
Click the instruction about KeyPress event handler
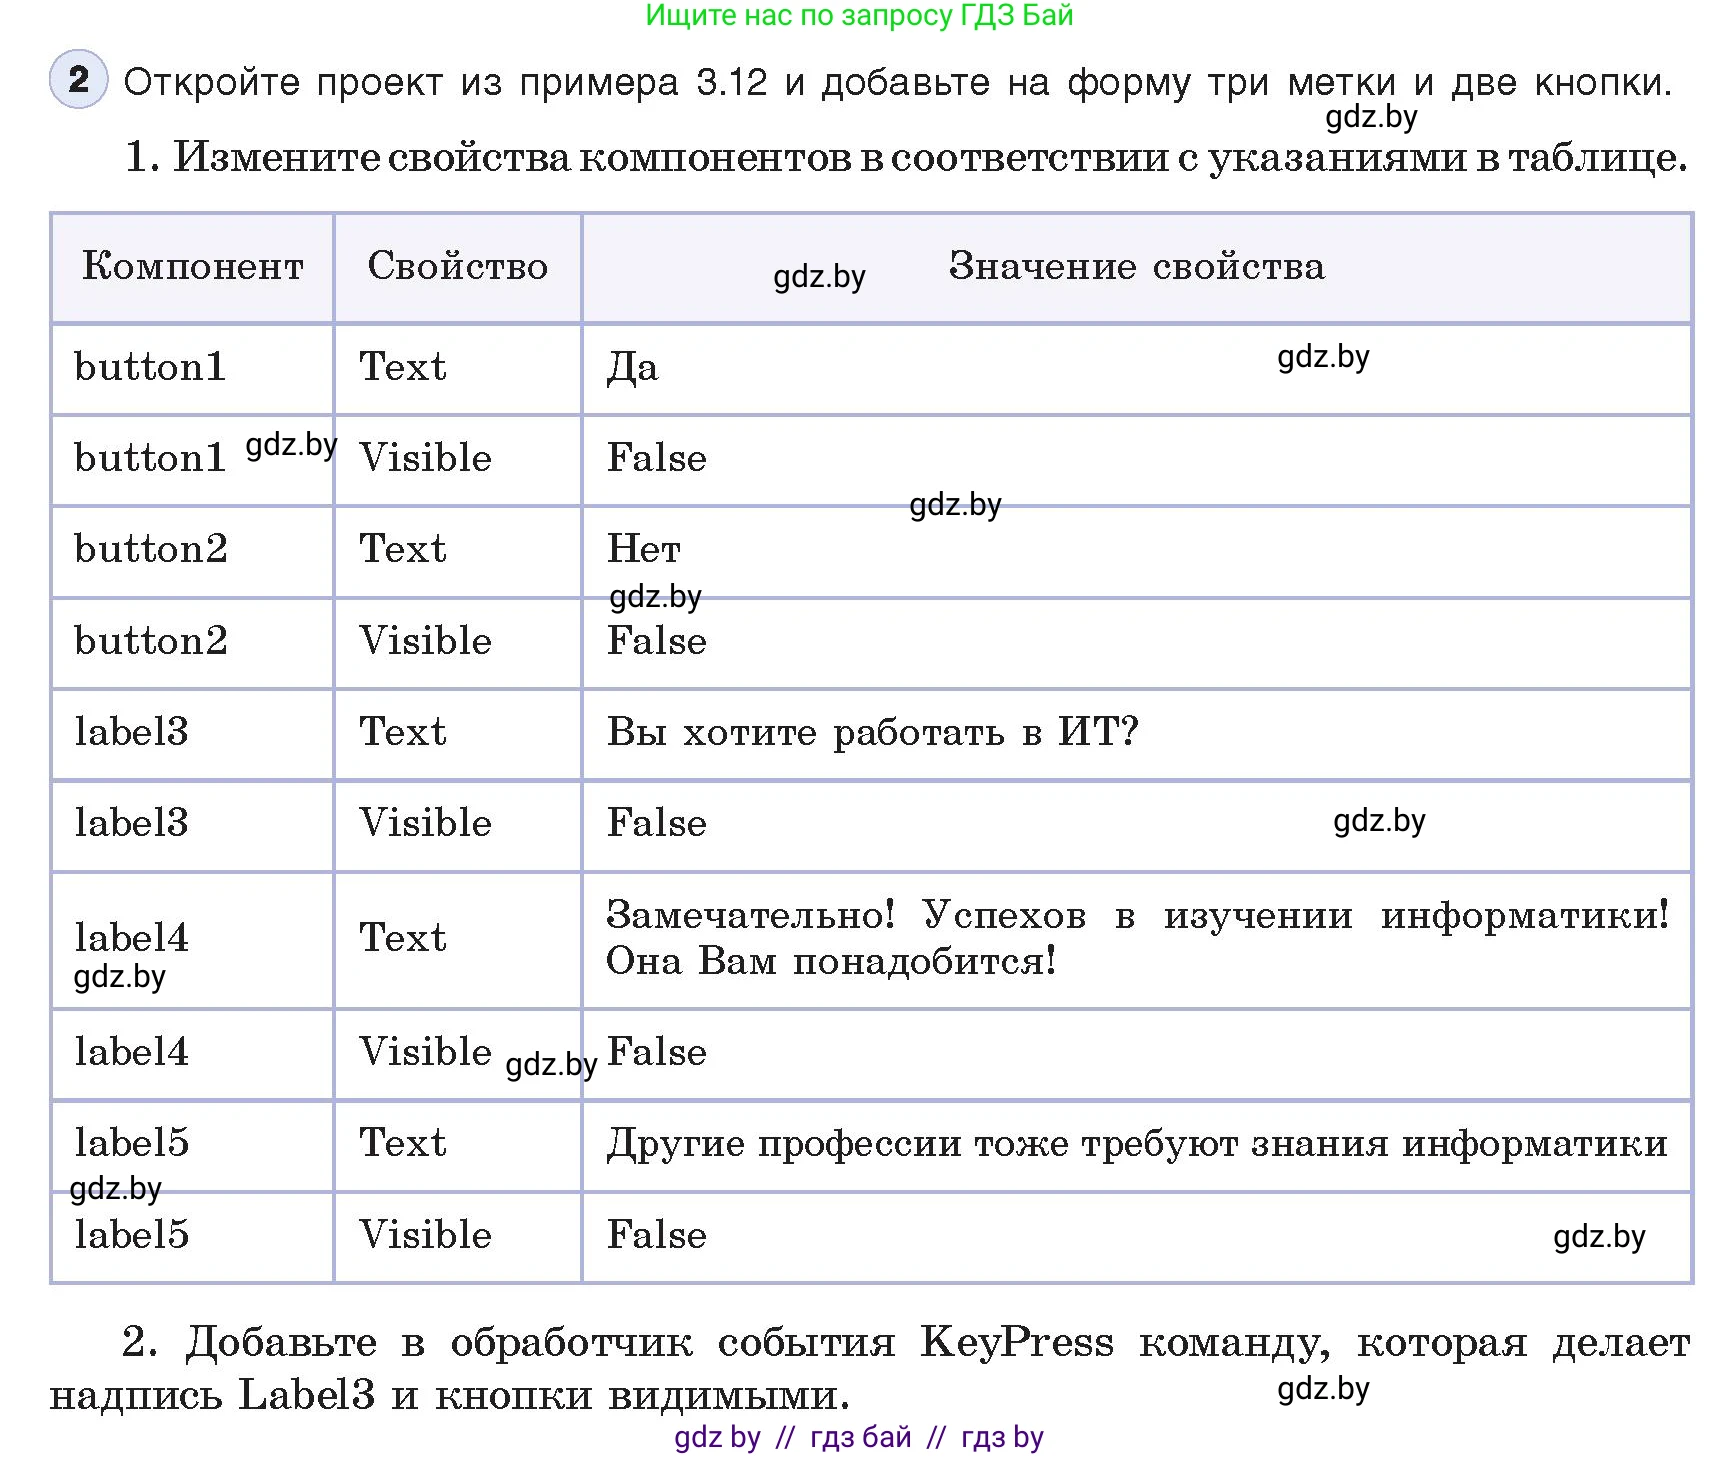(x=860, y=1368)
